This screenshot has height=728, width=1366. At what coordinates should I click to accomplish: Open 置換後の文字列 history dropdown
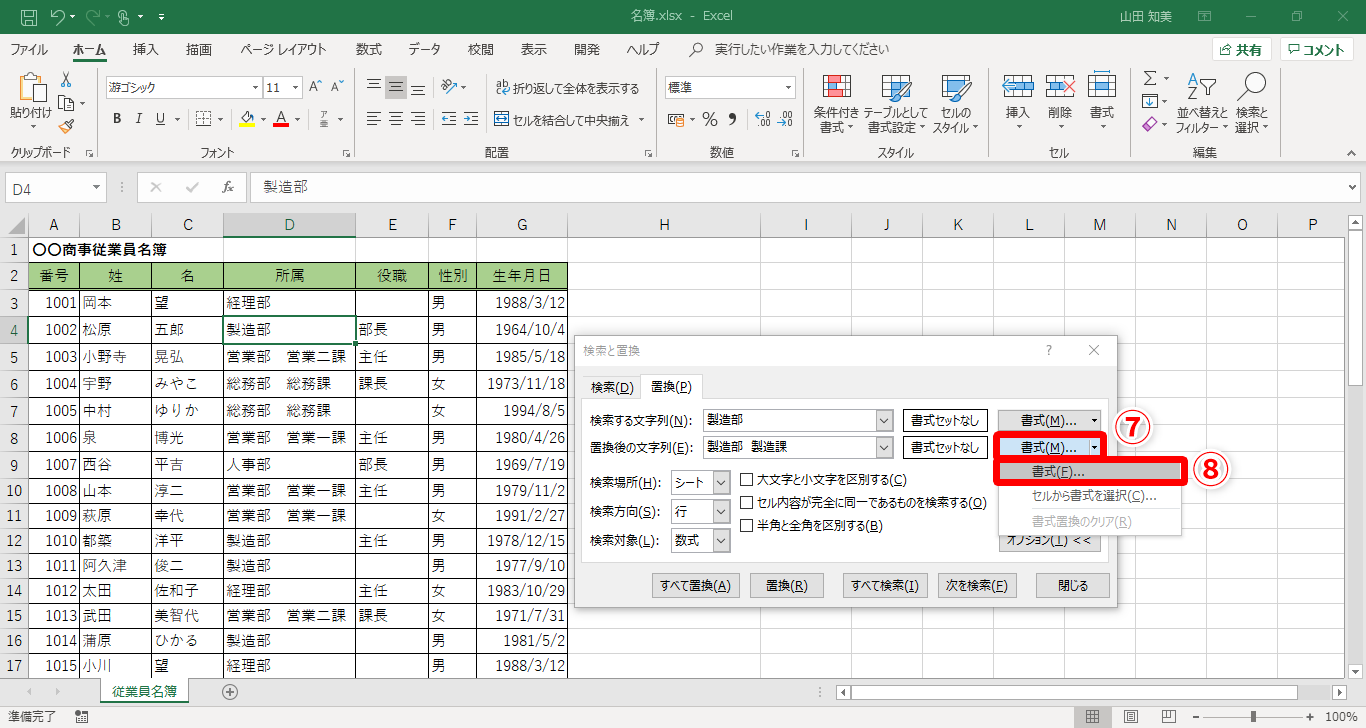click(884, 447)
